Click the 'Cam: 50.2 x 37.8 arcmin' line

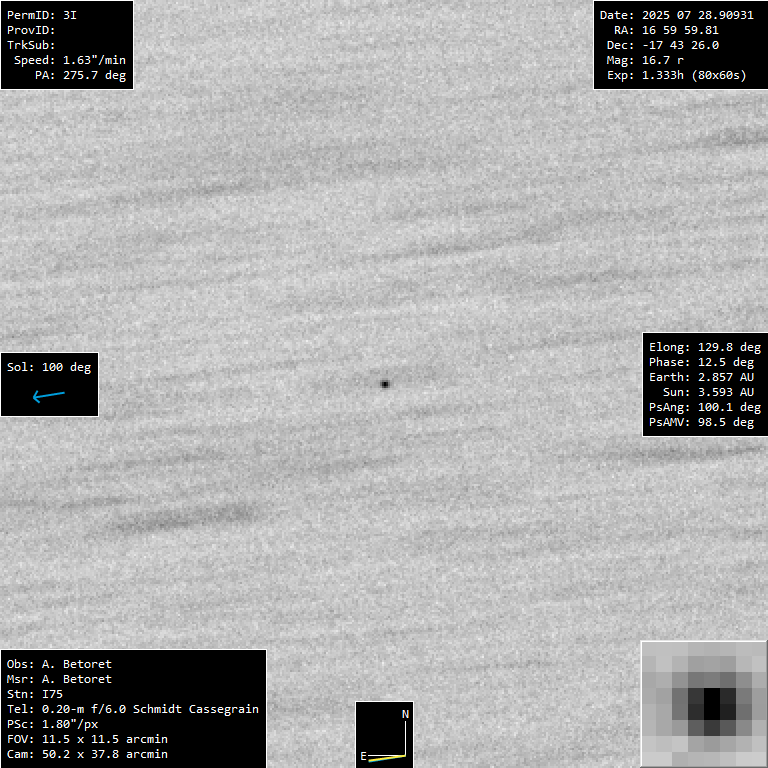pos(87,754)
